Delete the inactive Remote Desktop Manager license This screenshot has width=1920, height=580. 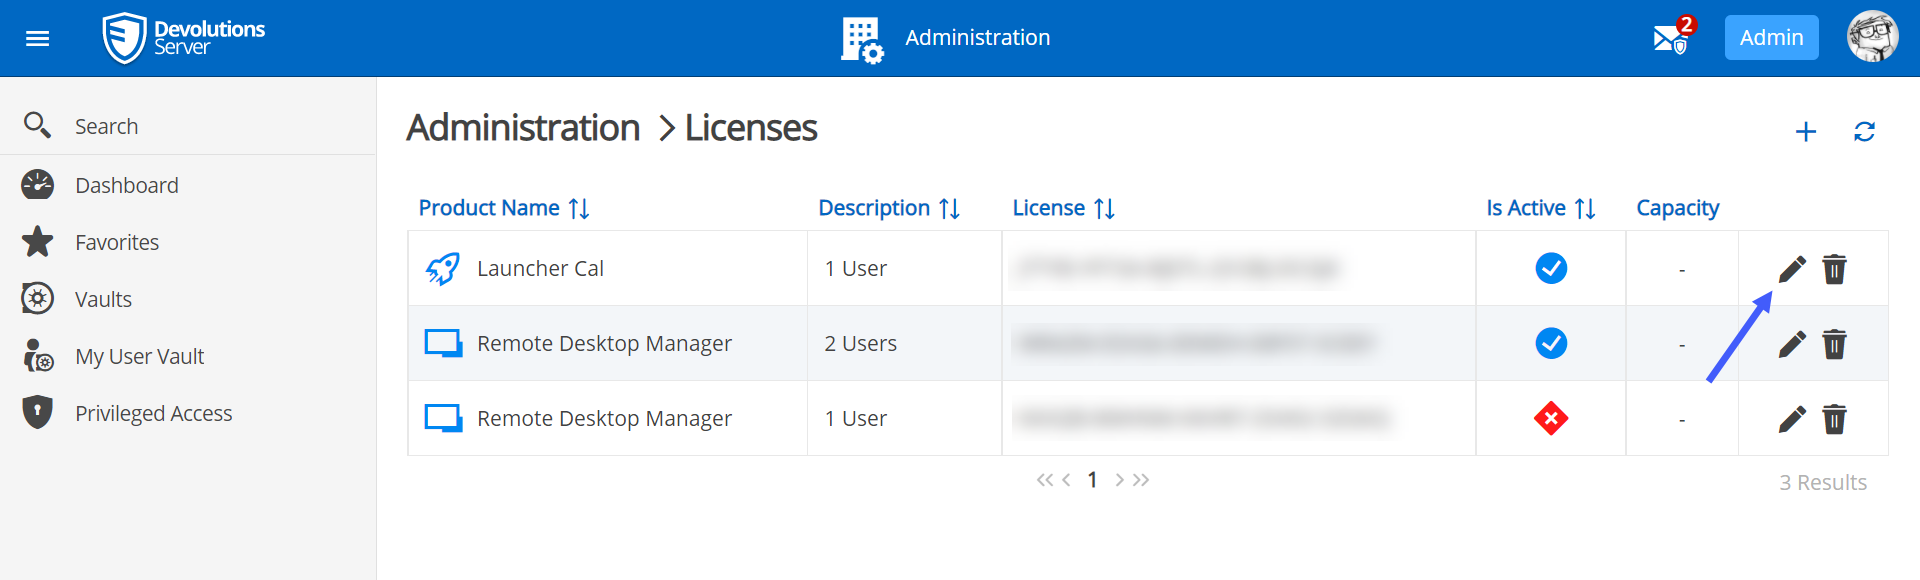pos(1834,419)
